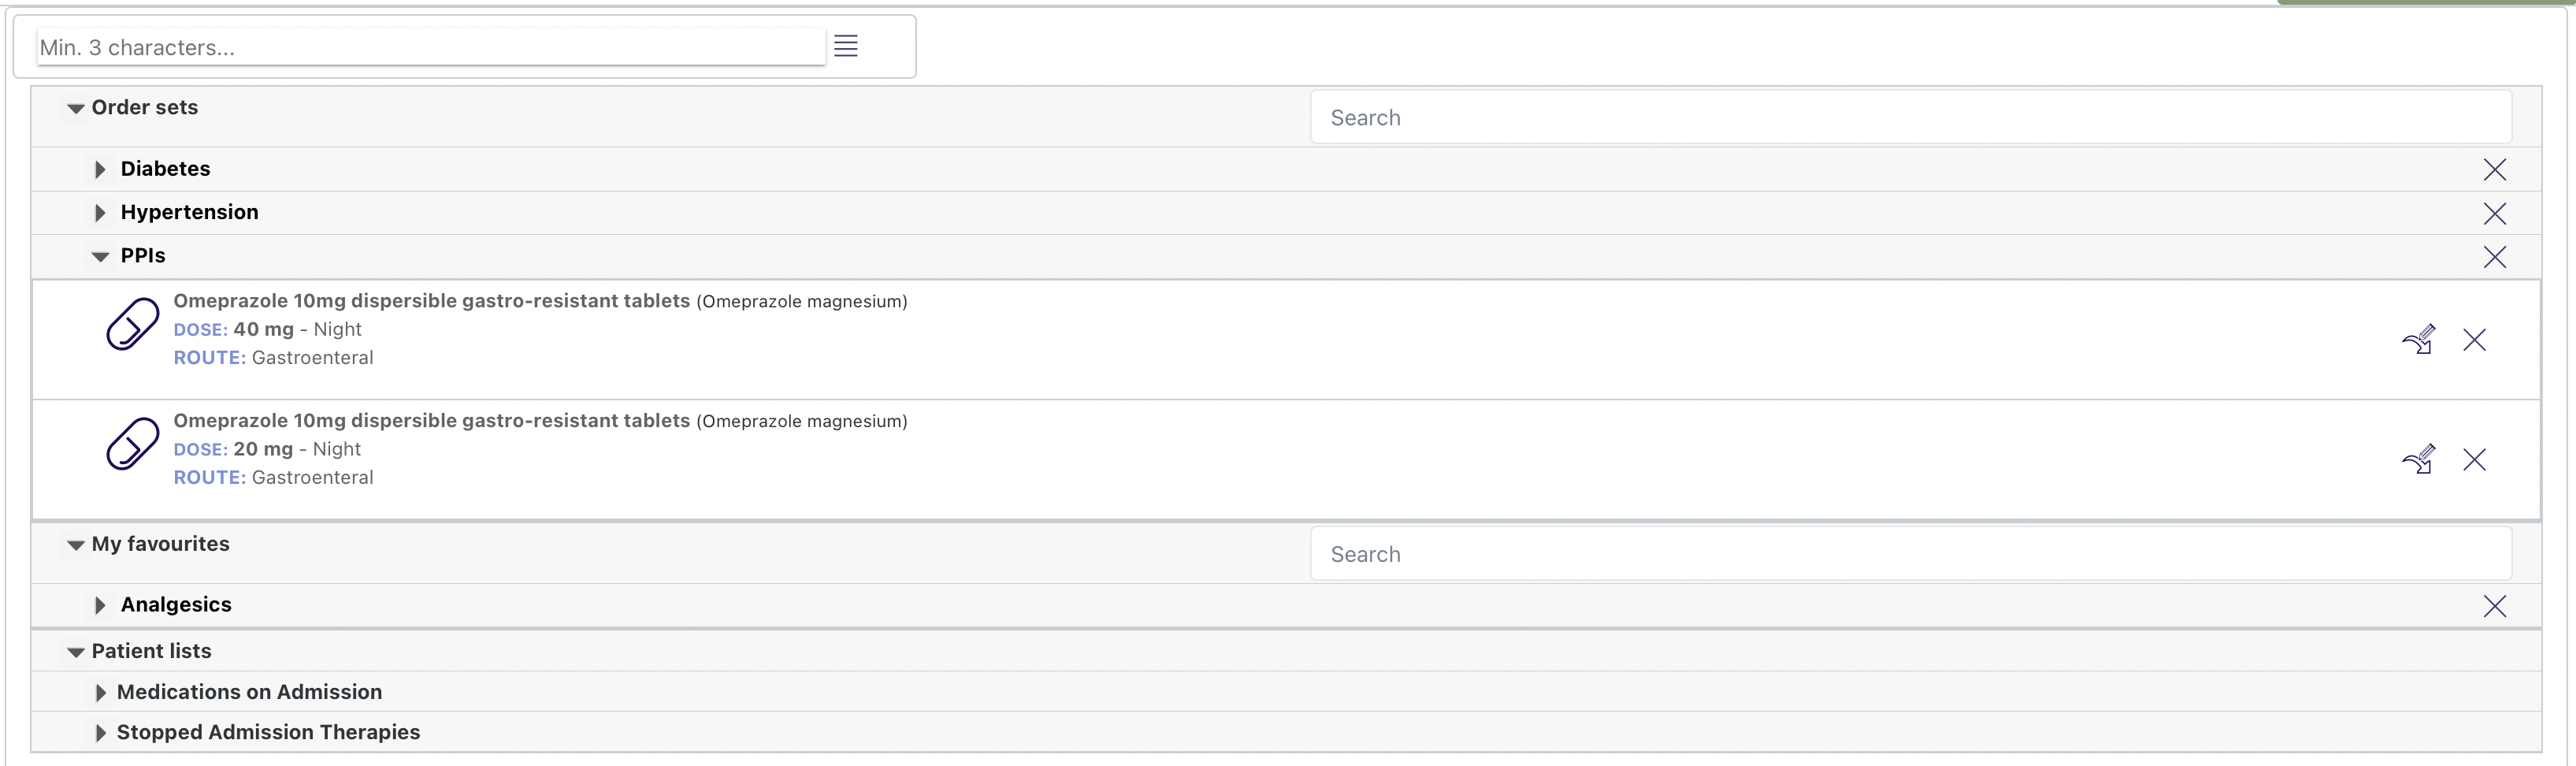Collapse the PPIs order set
Screen dimensions: 2576x766
pyautogui.click(x=100, y=257)
